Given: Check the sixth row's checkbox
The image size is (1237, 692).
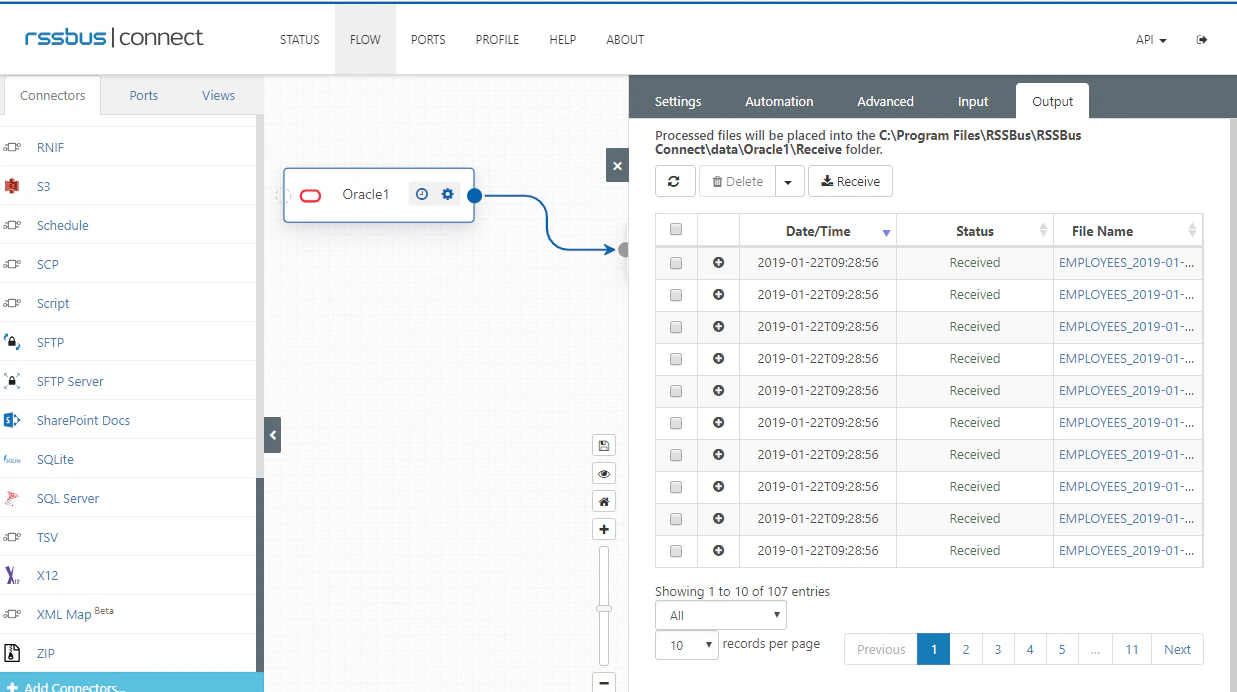Looking at the screenshot, I should pos(676,423).
